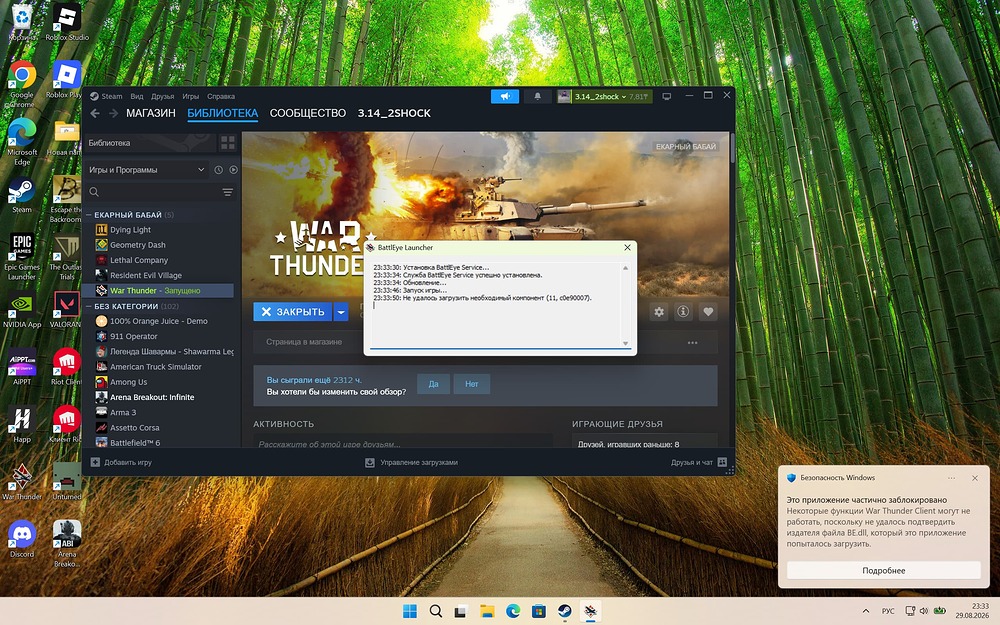Toggle the library grid view icon
The height and width of the screenshot is (625, 1000).
tap(228, 143)
